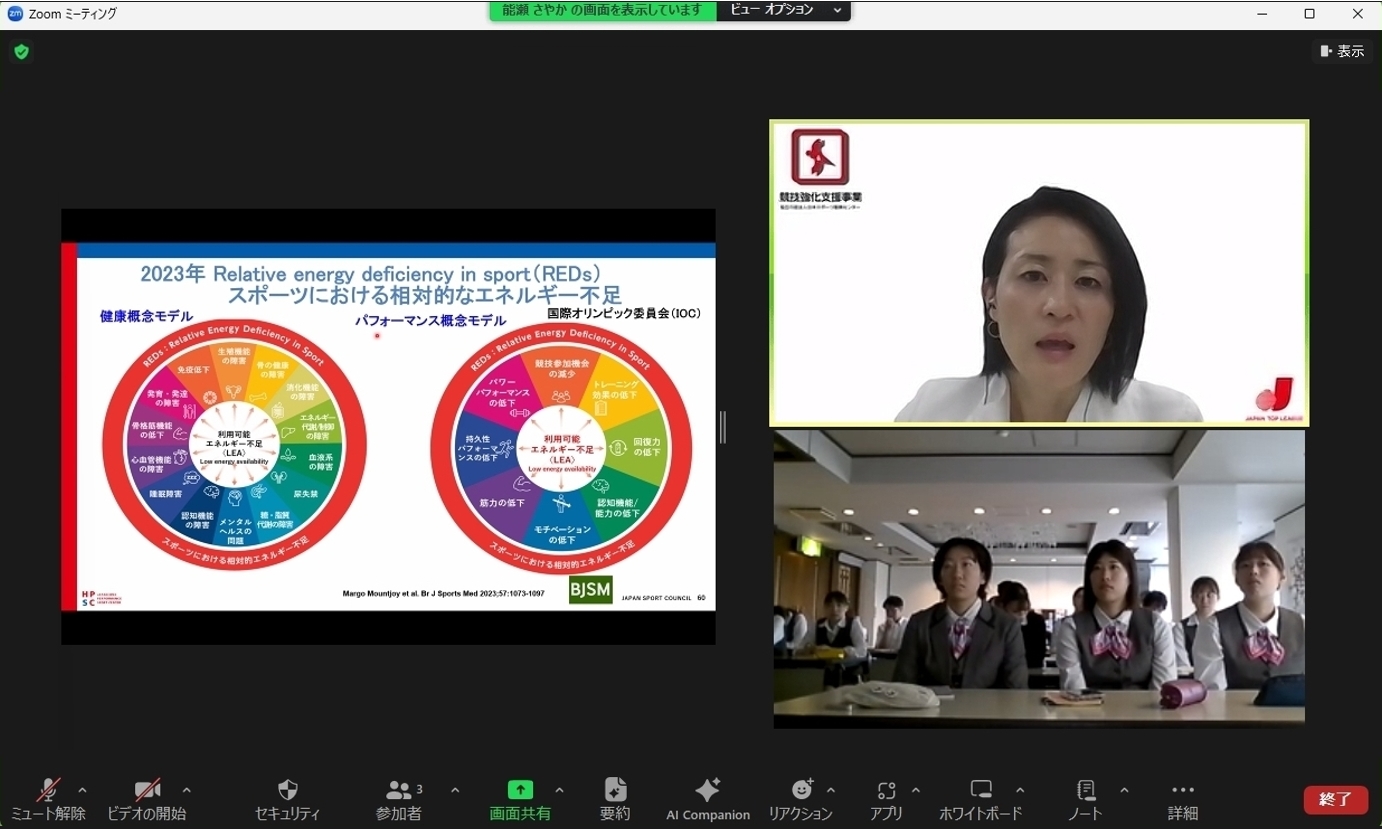Viewport: 1382px width, 829px height.
Task: Click the red 終了 button
Action: pos(1336,799)
